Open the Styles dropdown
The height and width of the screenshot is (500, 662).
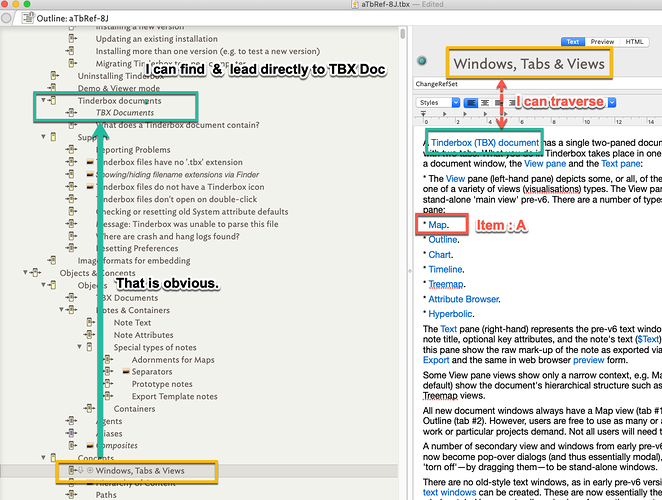click(x=438, y=103)
